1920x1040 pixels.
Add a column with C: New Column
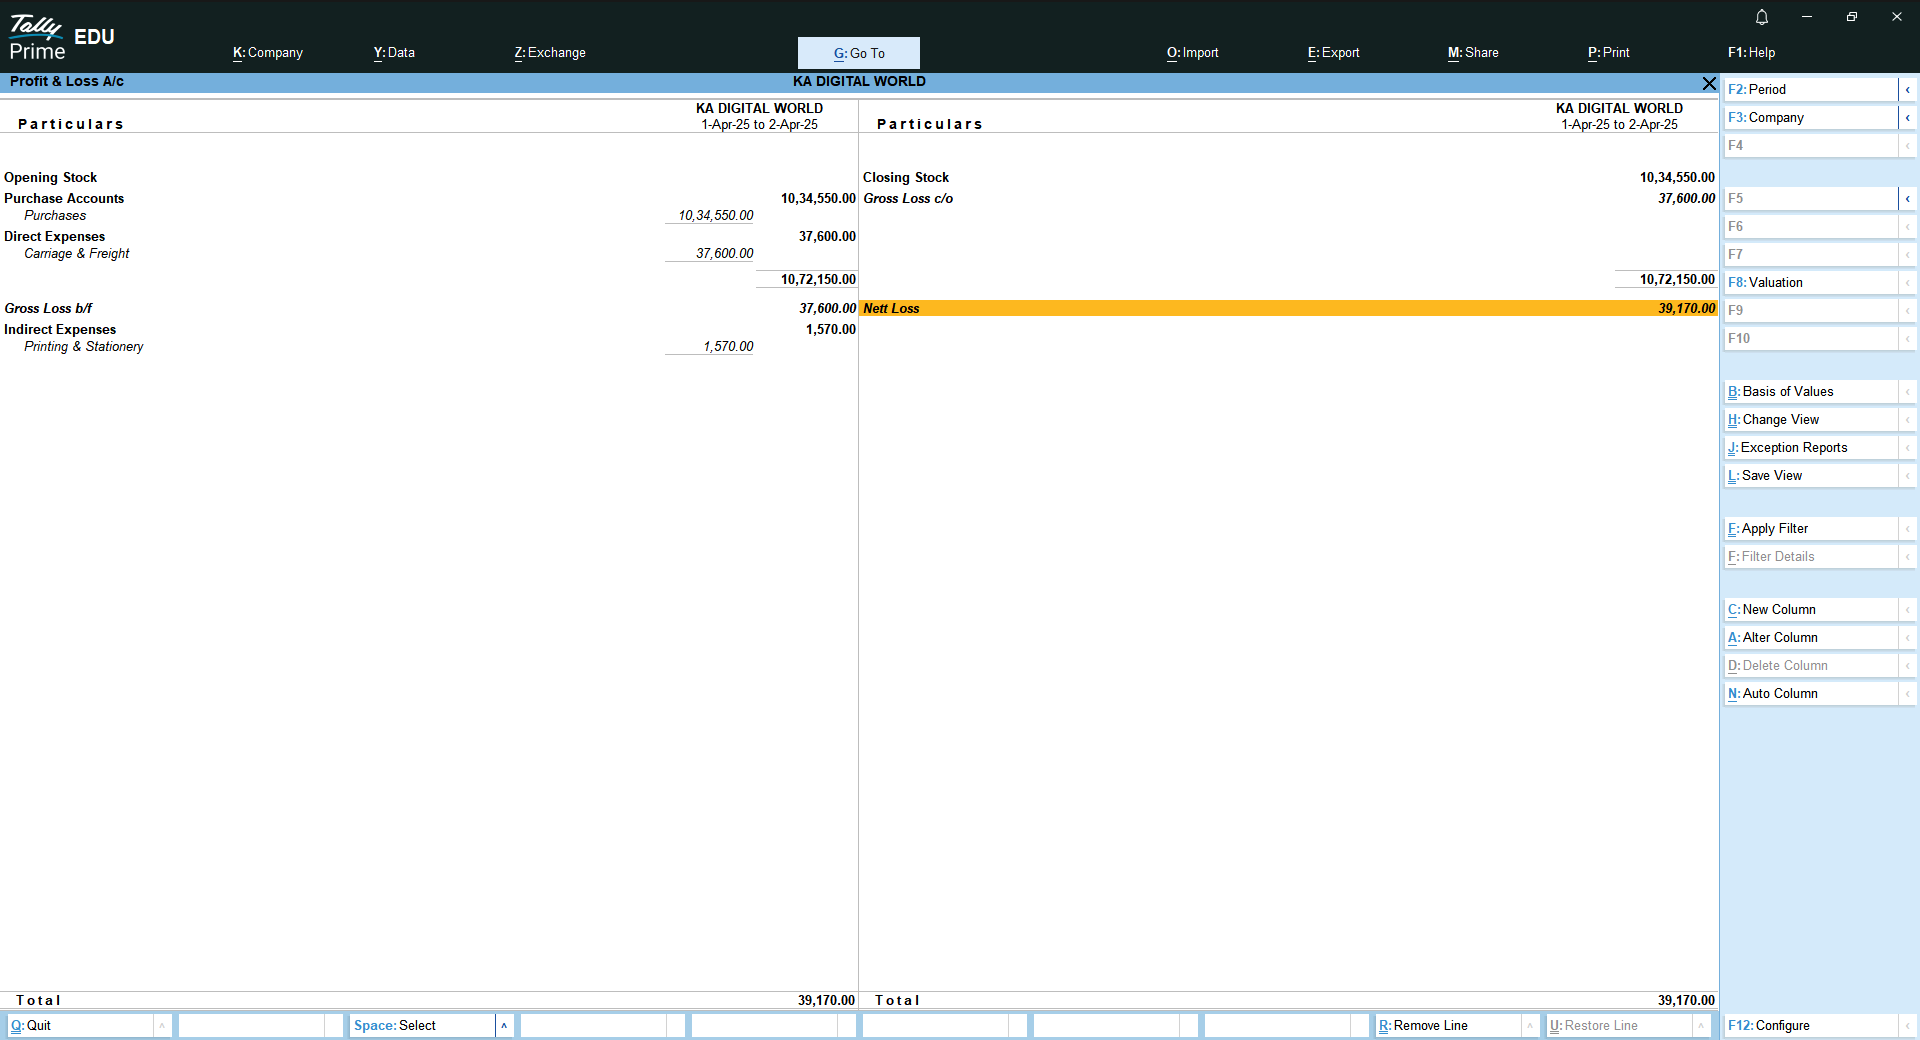click(1811, 610)
